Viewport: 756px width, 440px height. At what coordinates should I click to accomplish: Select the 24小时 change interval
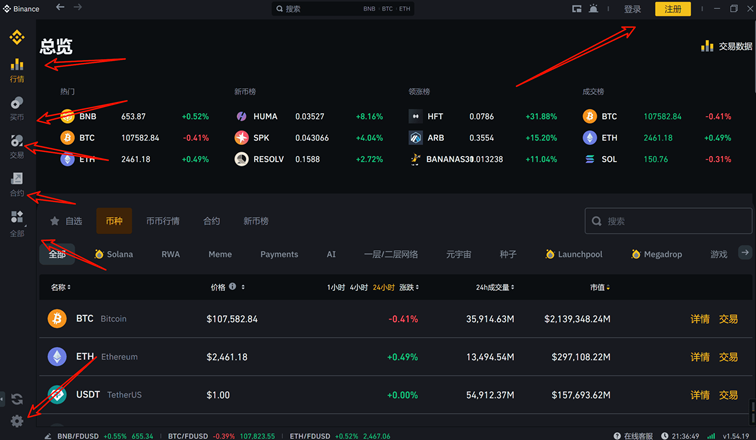pos(383,287)
